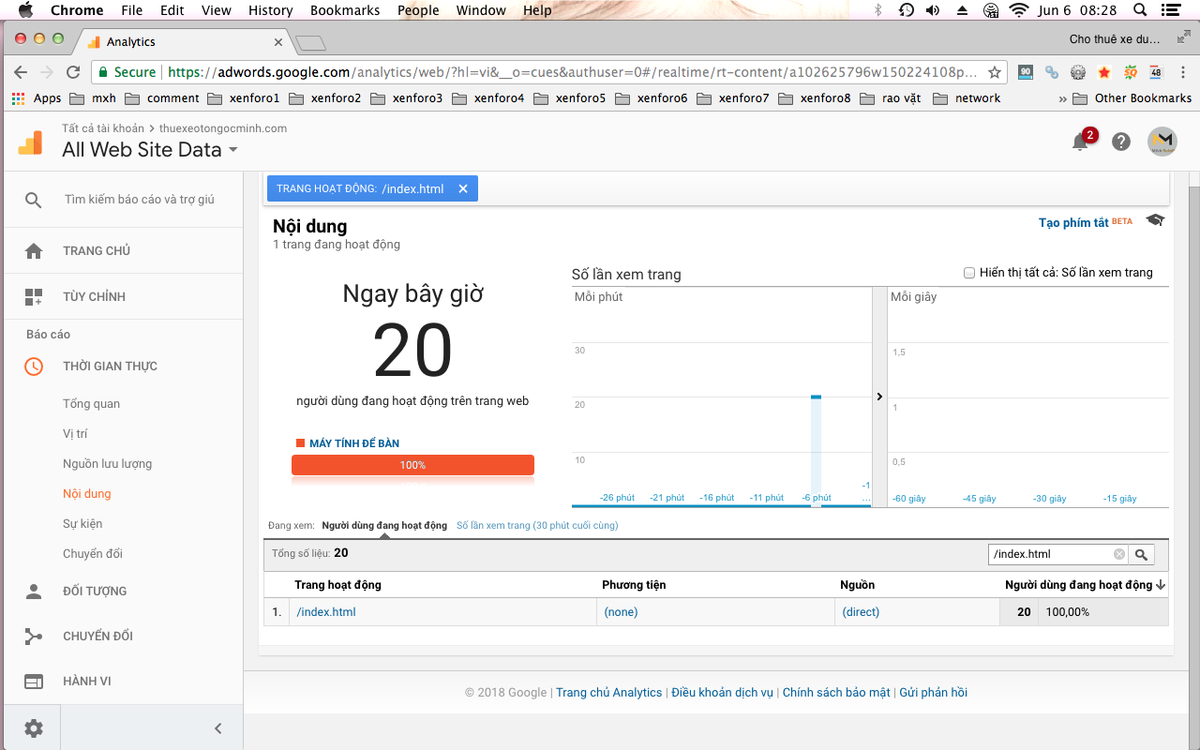Open the xenforo1 bookmark folder

243,98
